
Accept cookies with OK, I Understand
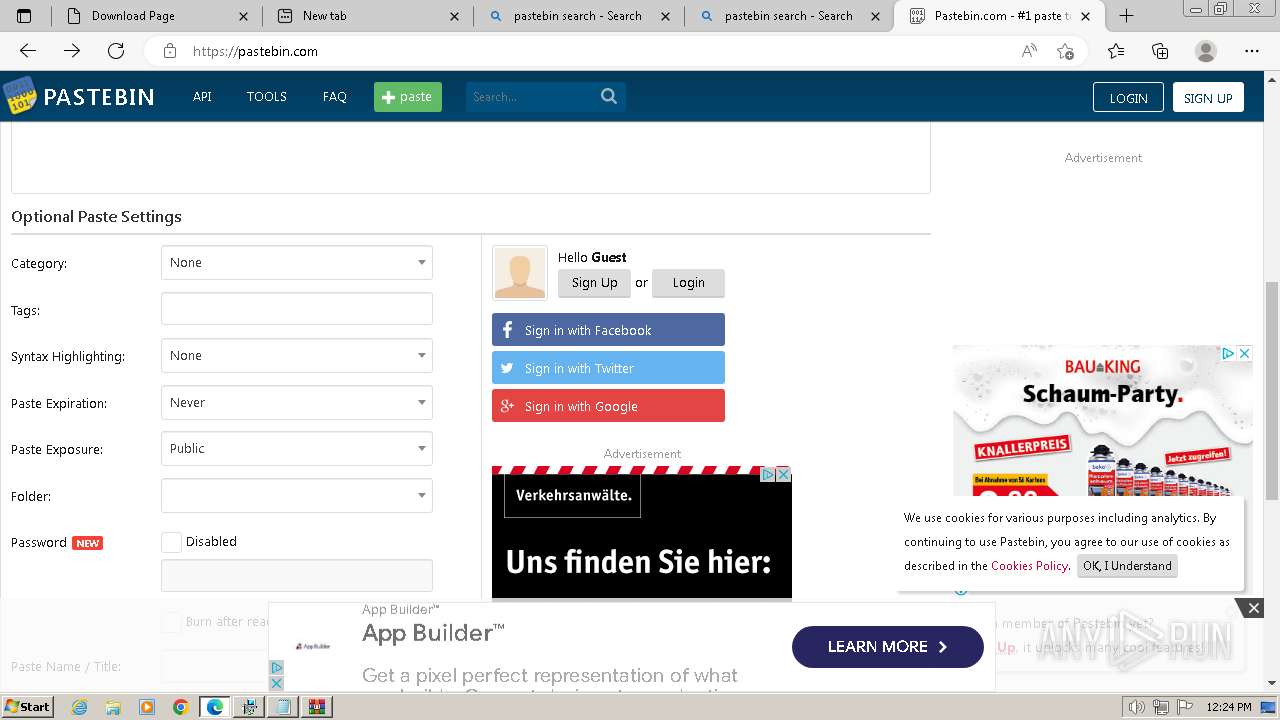(x=1127, y=566)
